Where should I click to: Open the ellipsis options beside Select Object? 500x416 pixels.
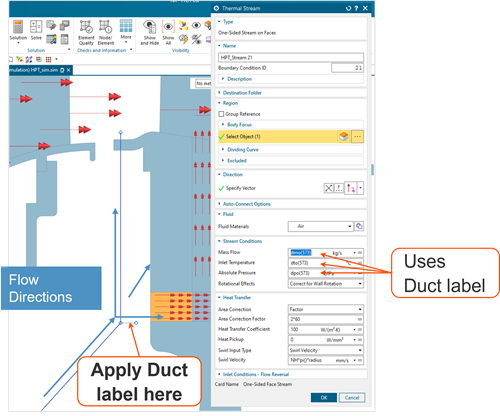tap(357, 137)
